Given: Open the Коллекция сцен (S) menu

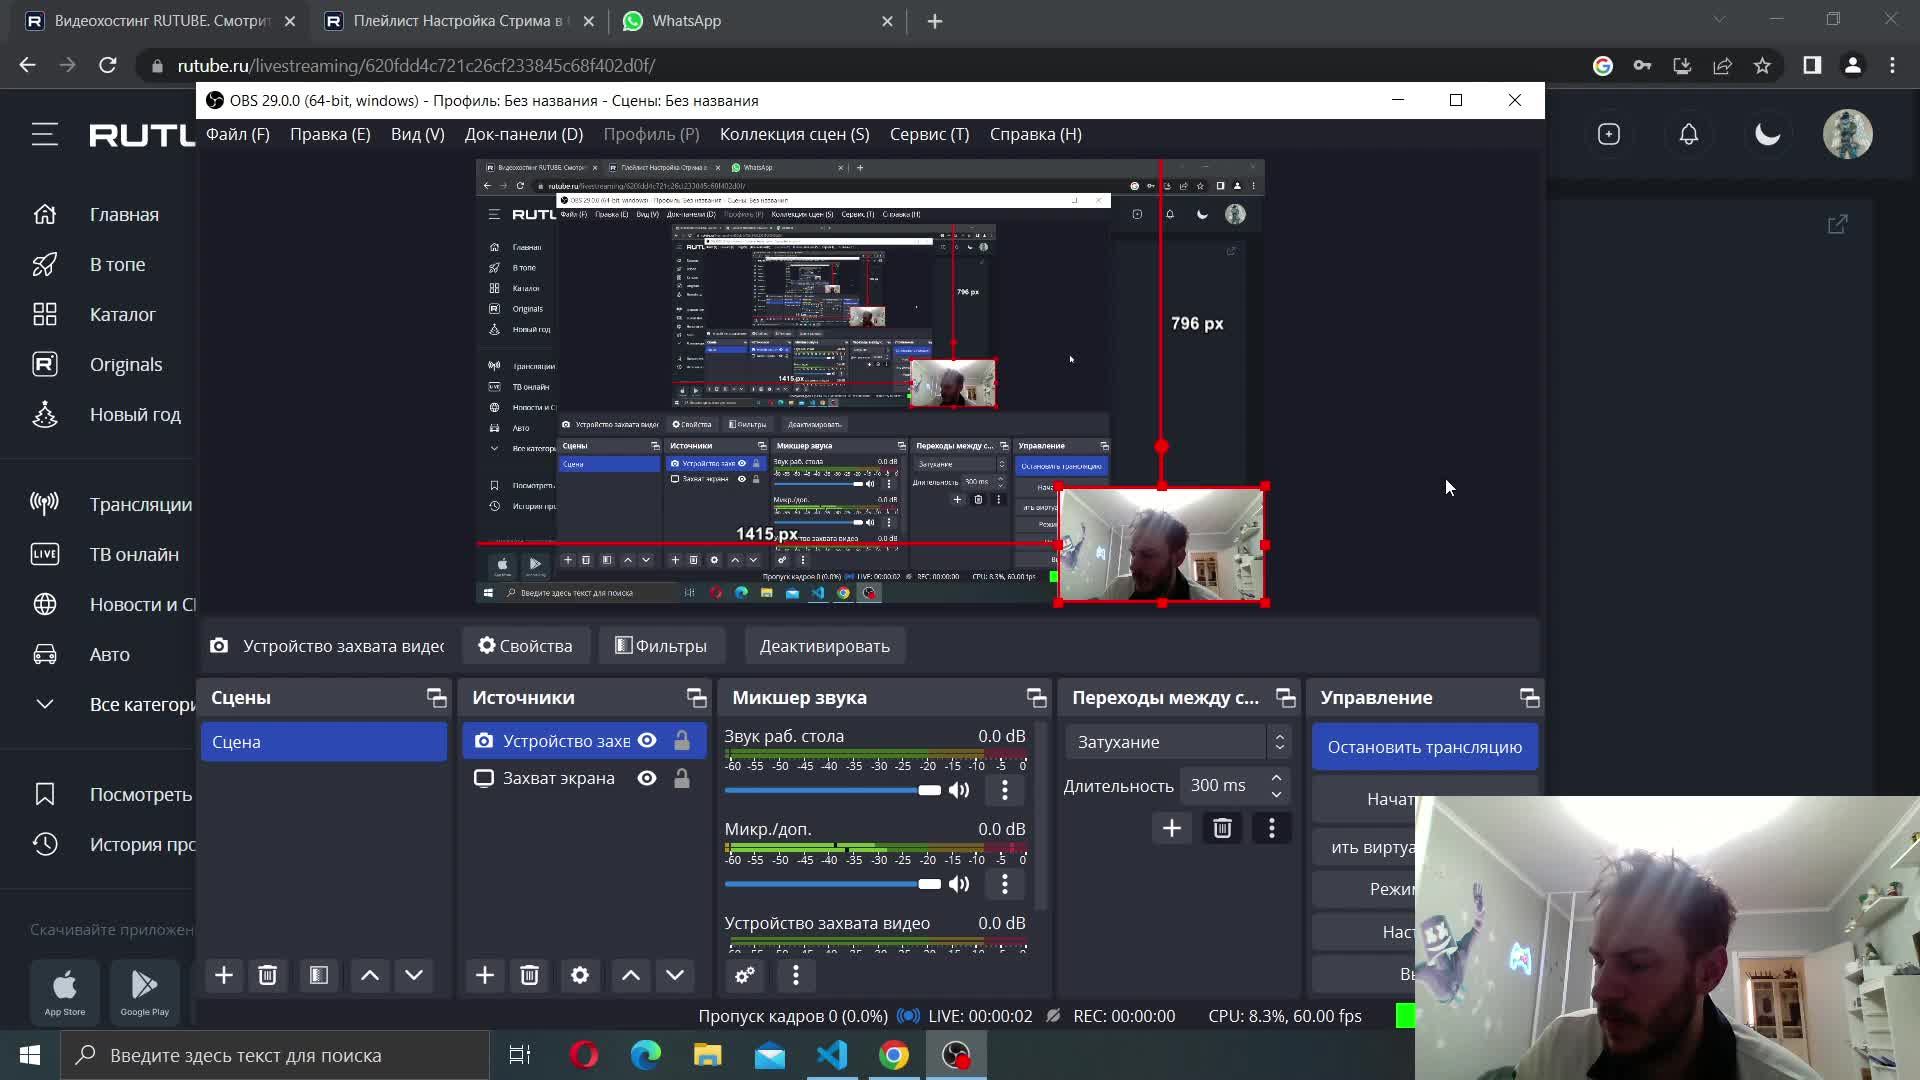Looking at the screenshot, I should pos(794,134).
